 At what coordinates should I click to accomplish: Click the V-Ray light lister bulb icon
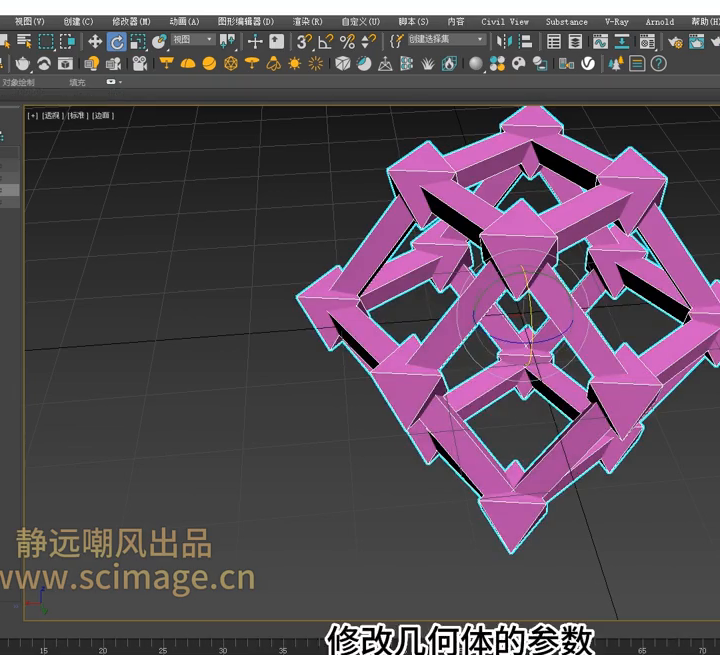(x=91, y=63)
